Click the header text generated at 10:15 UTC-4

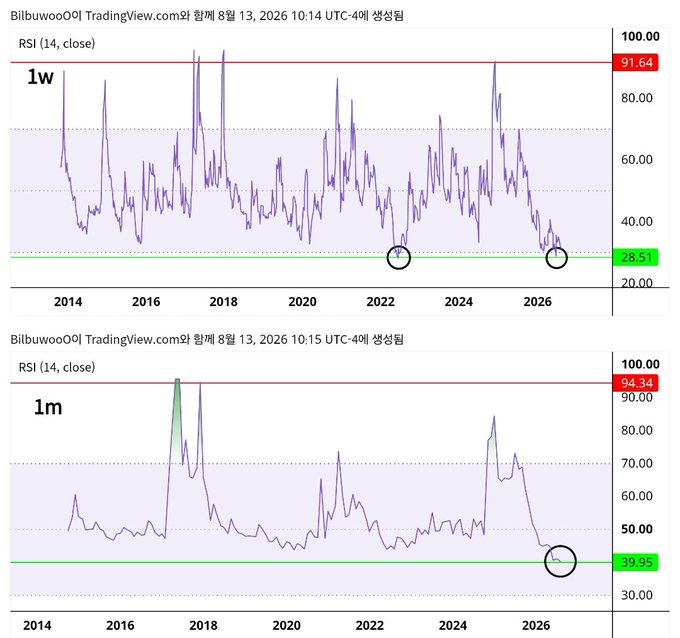pyautogui.click(x=207, y=339)
